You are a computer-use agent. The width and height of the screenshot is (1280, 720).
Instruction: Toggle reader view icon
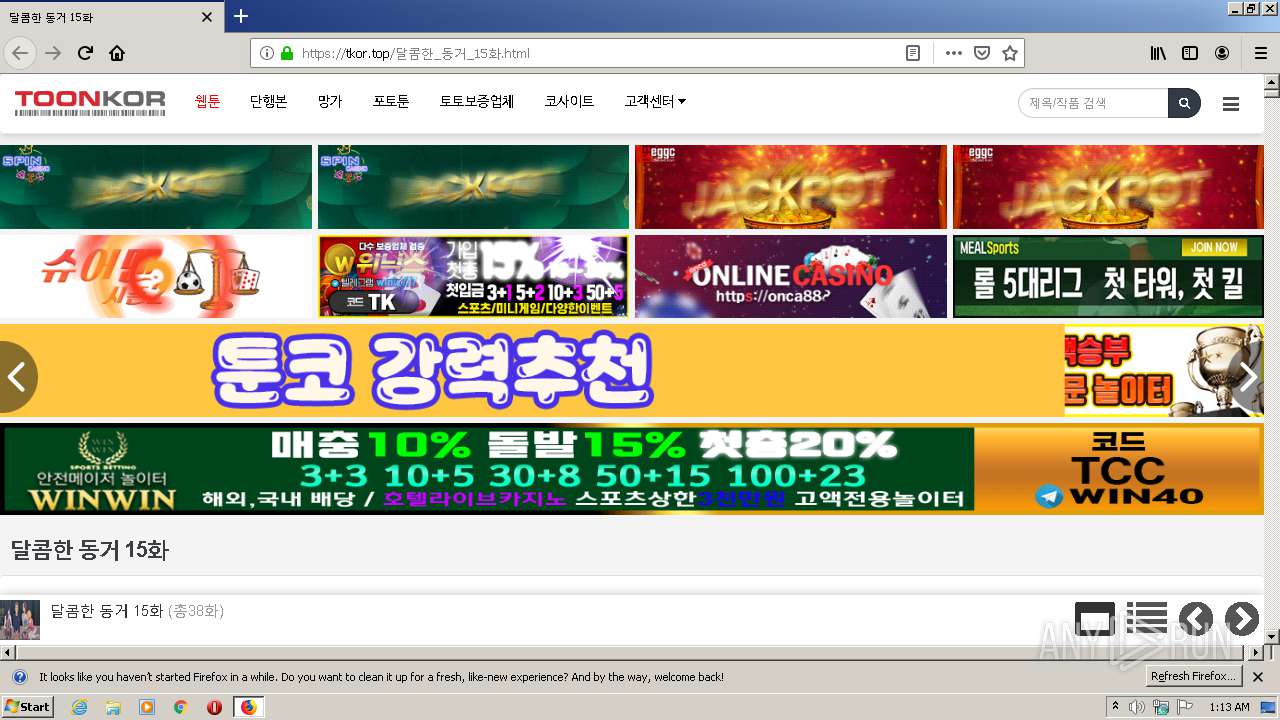(913, 53)
